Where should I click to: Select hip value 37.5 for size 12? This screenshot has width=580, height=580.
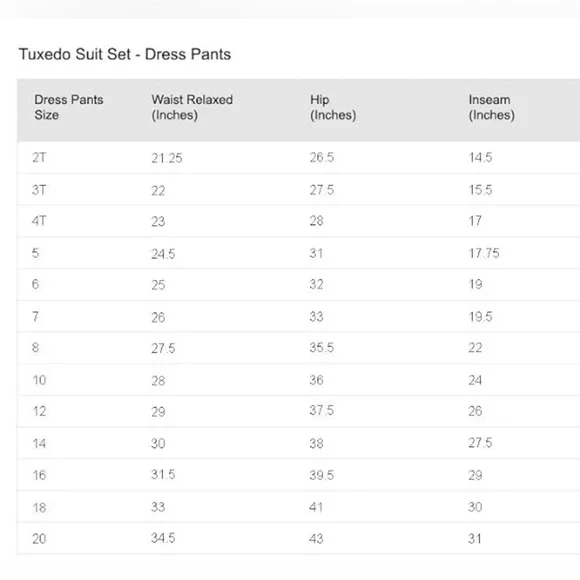coord(322,411)
